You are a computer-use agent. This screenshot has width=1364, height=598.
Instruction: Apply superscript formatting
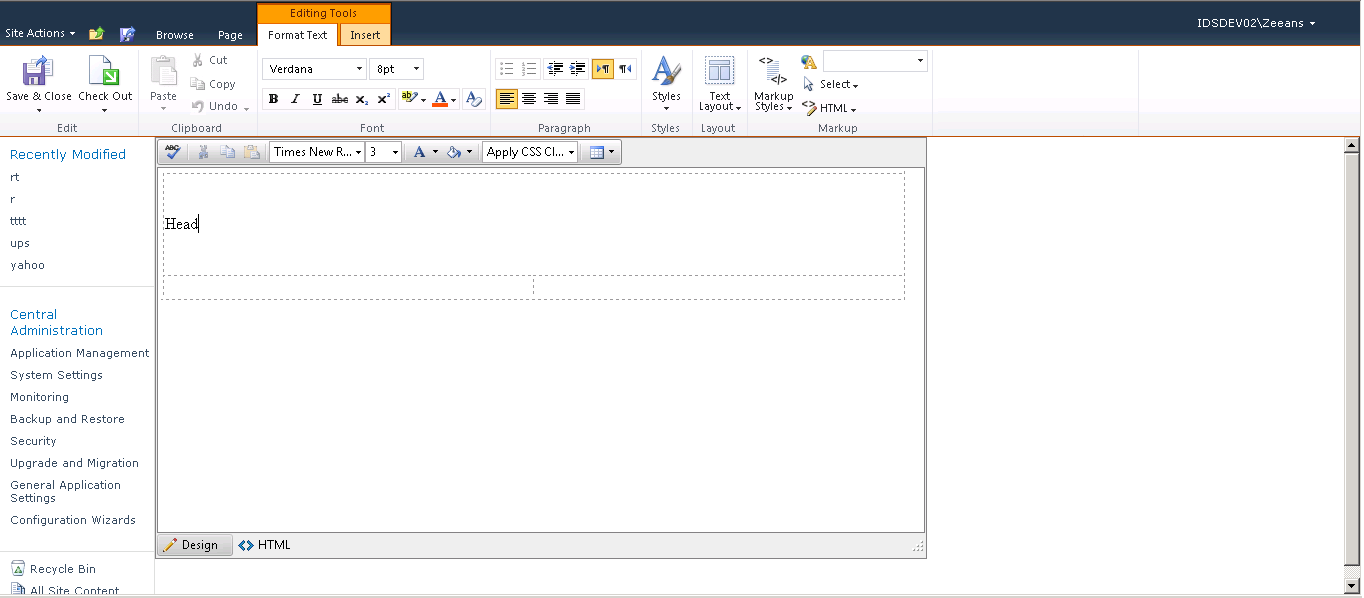click(x=384, y=99)
